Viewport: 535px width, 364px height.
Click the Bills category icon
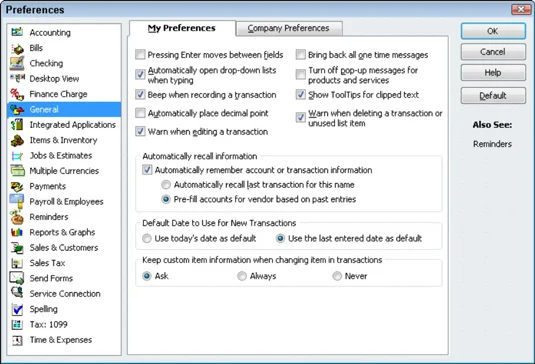(x=17, y=48)
